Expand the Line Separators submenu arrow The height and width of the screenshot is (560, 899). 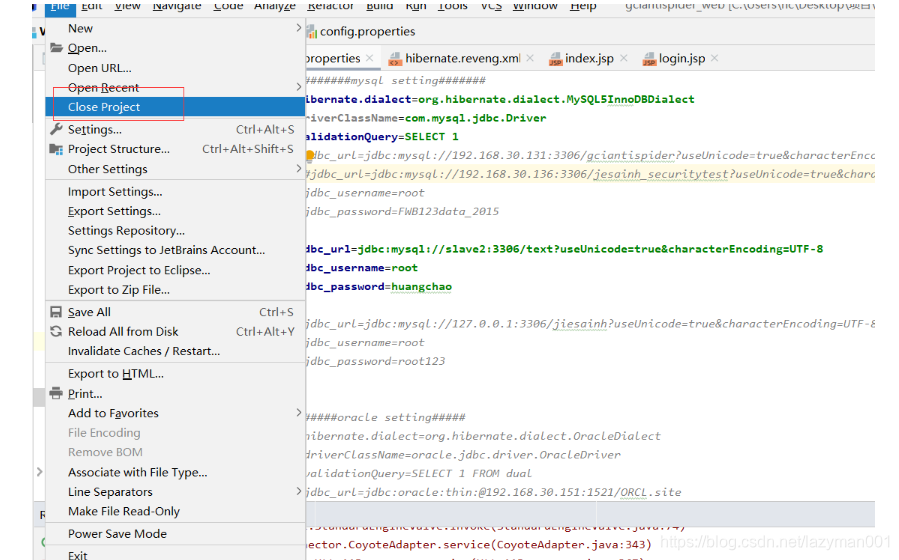tap(299, 491)
